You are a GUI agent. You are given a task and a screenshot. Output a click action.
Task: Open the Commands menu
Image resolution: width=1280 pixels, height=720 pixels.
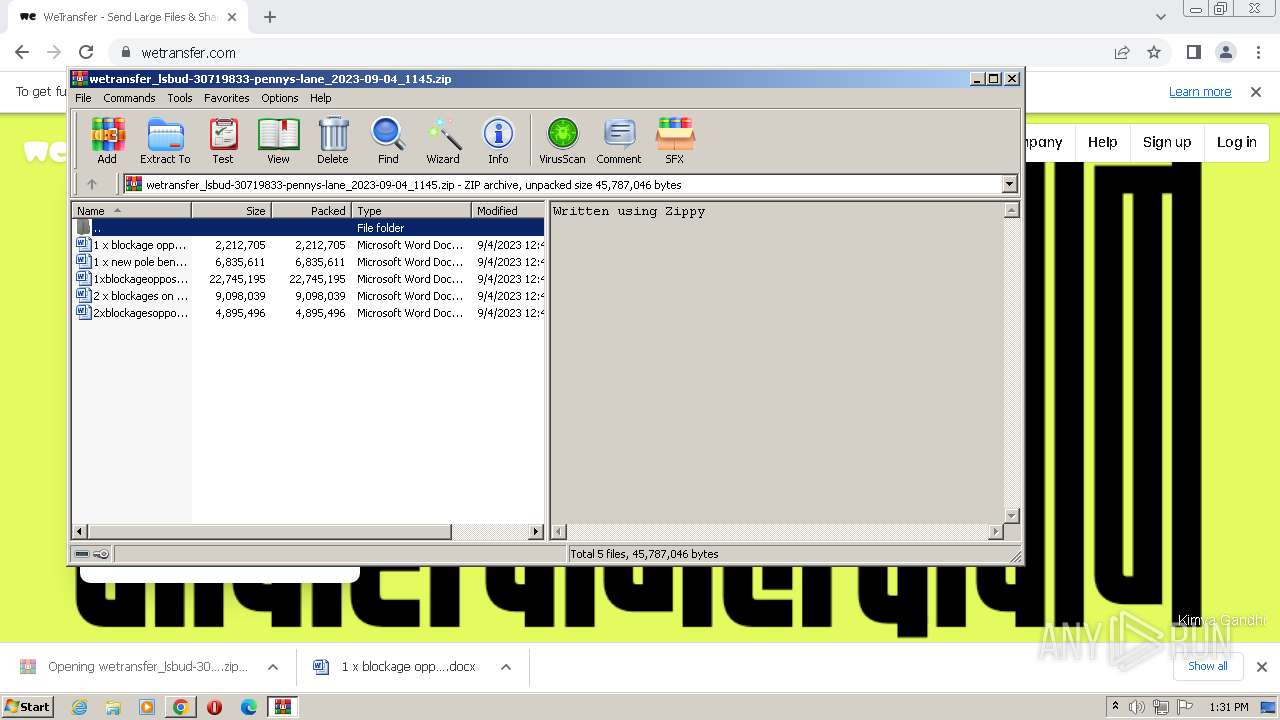(x=129, y=98)
